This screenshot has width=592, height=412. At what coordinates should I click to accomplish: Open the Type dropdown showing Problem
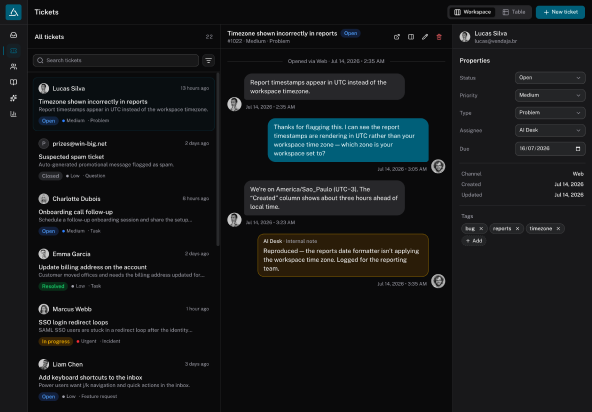pyautogui.click(x=550, y=113)
